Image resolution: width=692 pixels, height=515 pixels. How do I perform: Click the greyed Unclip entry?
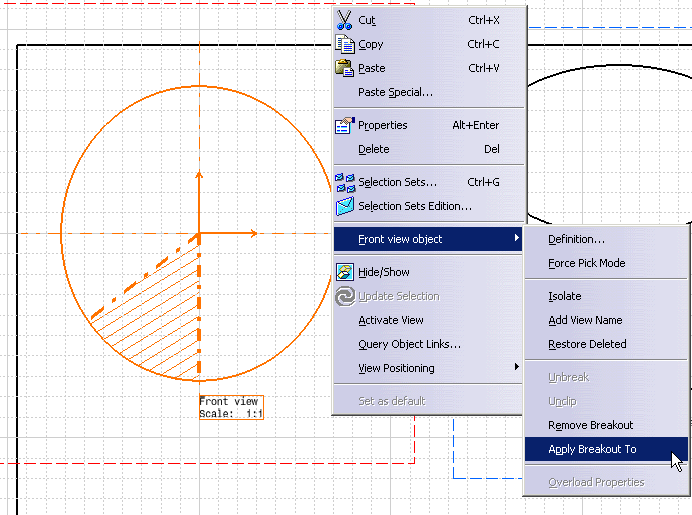coord(606,401)
